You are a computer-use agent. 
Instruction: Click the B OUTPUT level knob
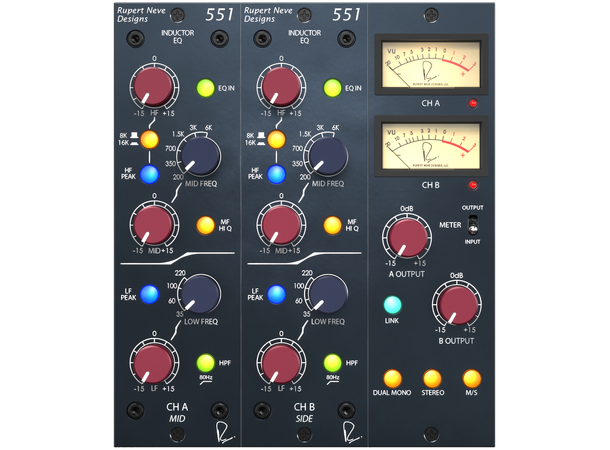[457, 304]
